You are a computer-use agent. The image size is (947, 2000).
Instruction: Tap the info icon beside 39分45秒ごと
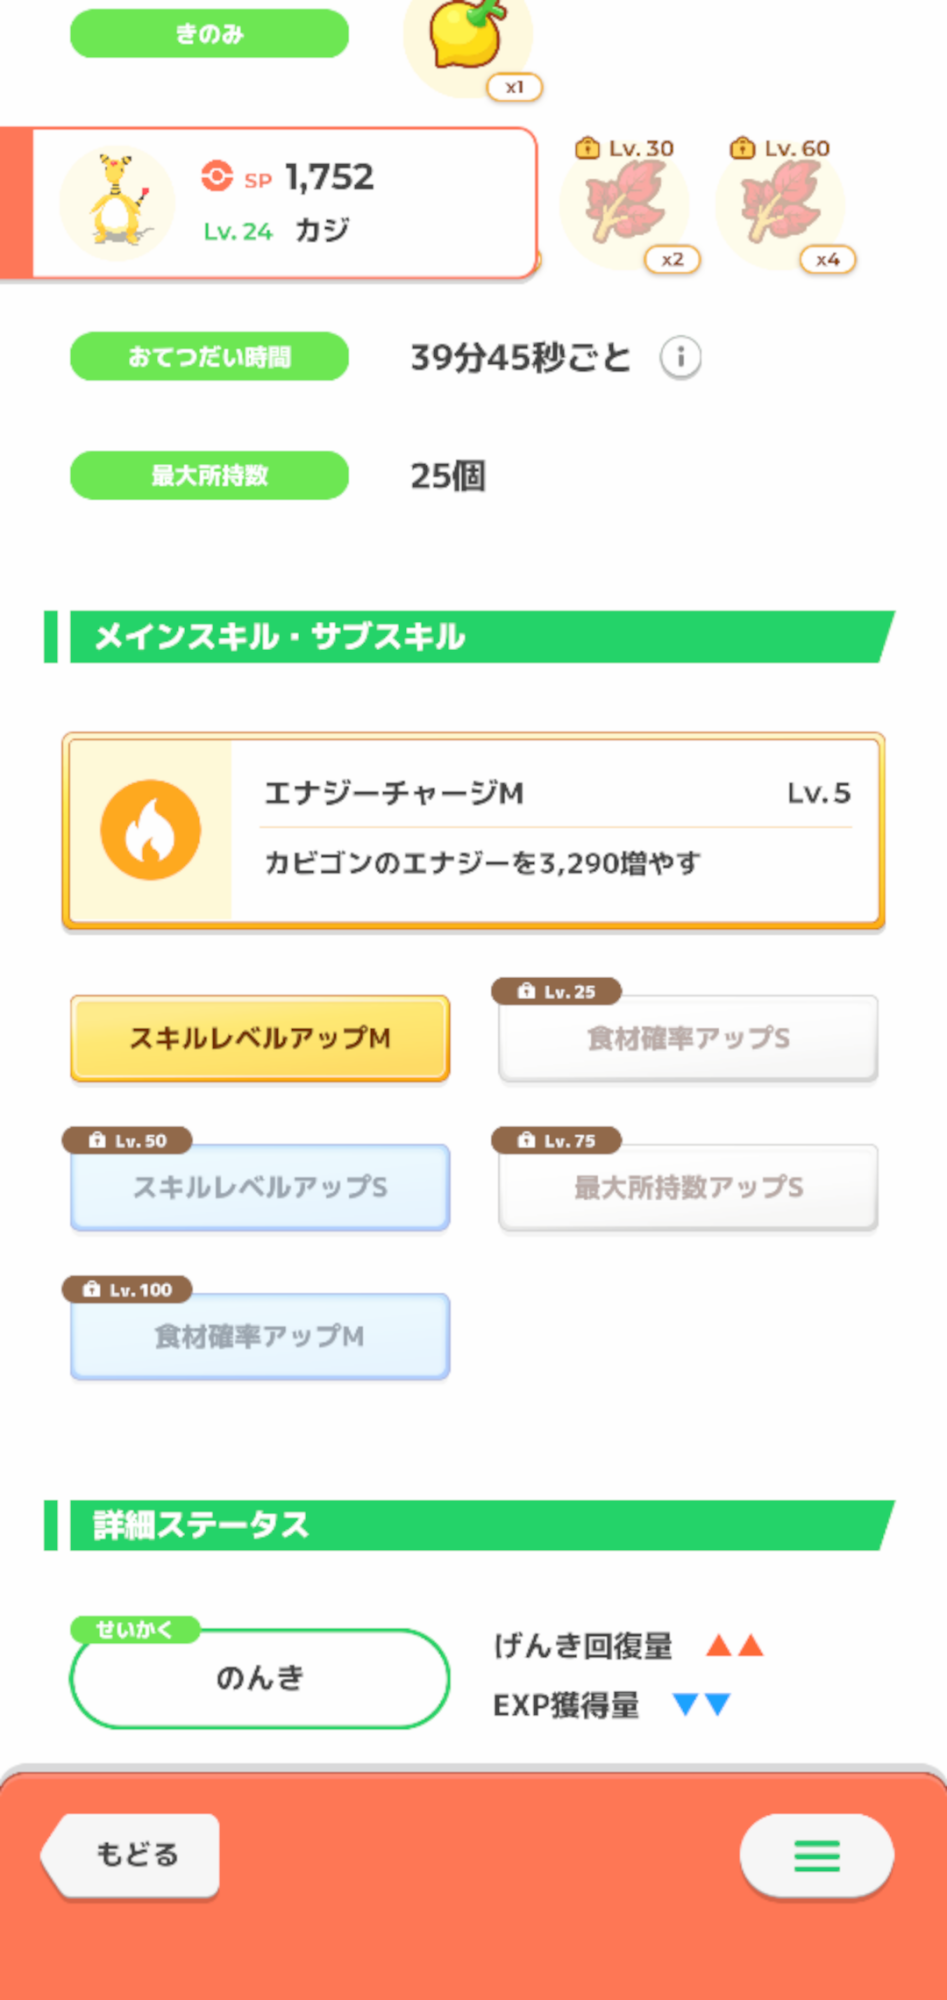click(x=680, y=357)
